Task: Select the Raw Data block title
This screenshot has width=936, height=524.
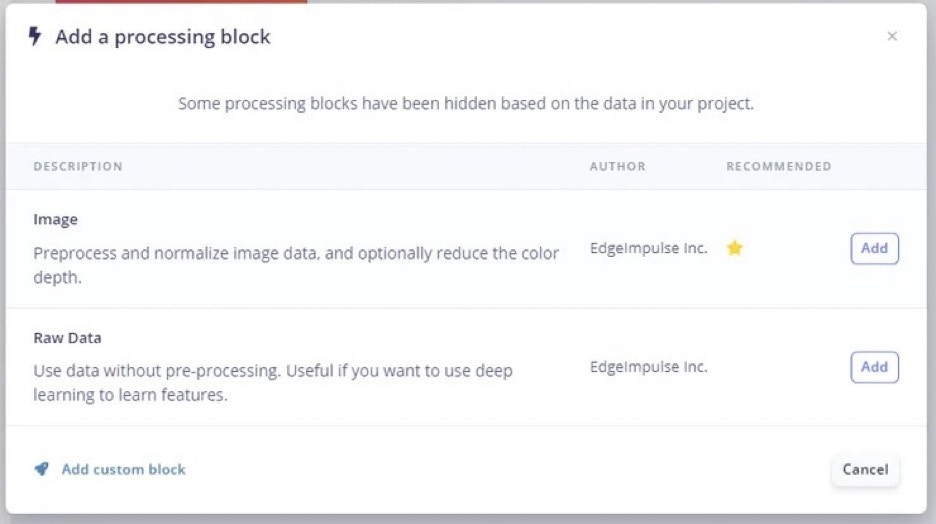Action: point(67,338)
